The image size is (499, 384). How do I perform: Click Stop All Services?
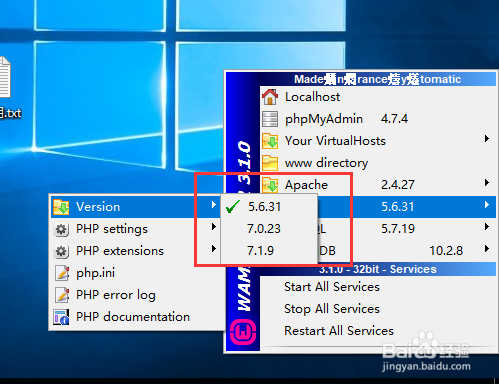tap(378, 309)
